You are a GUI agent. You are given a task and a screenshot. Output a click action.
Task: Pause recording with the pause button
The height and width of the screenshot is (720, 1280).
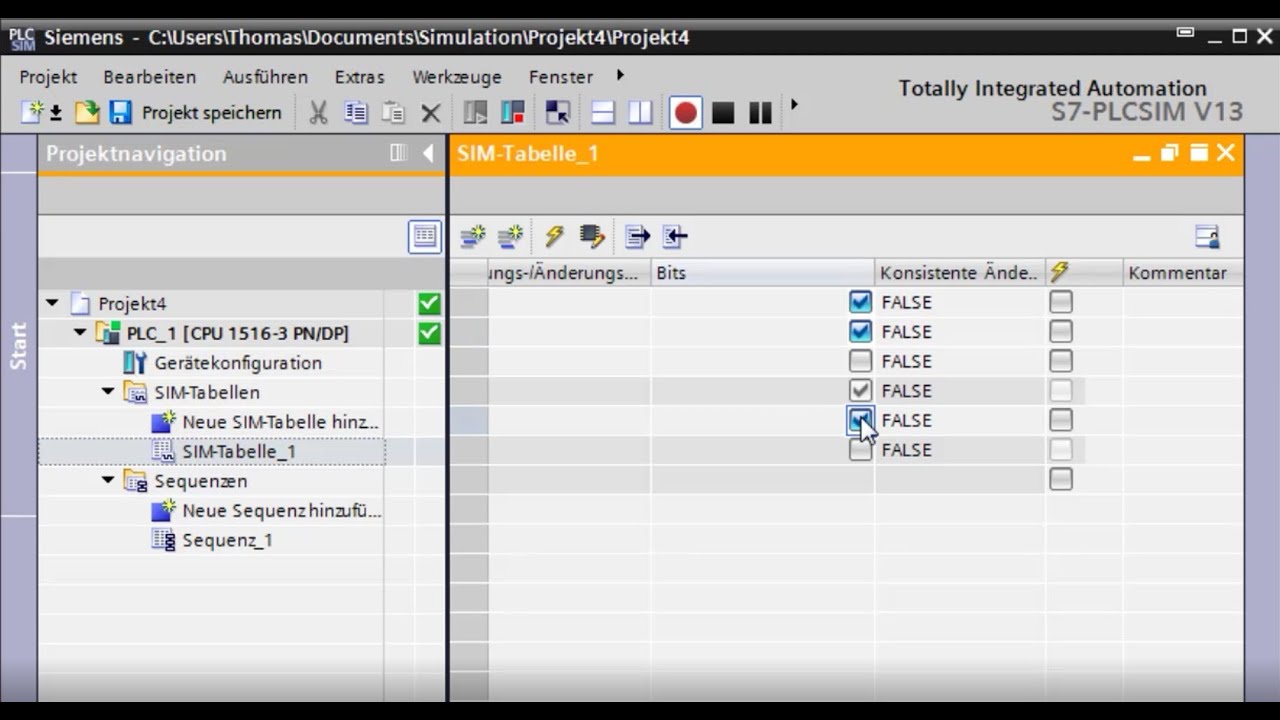[x=760, y=113]
